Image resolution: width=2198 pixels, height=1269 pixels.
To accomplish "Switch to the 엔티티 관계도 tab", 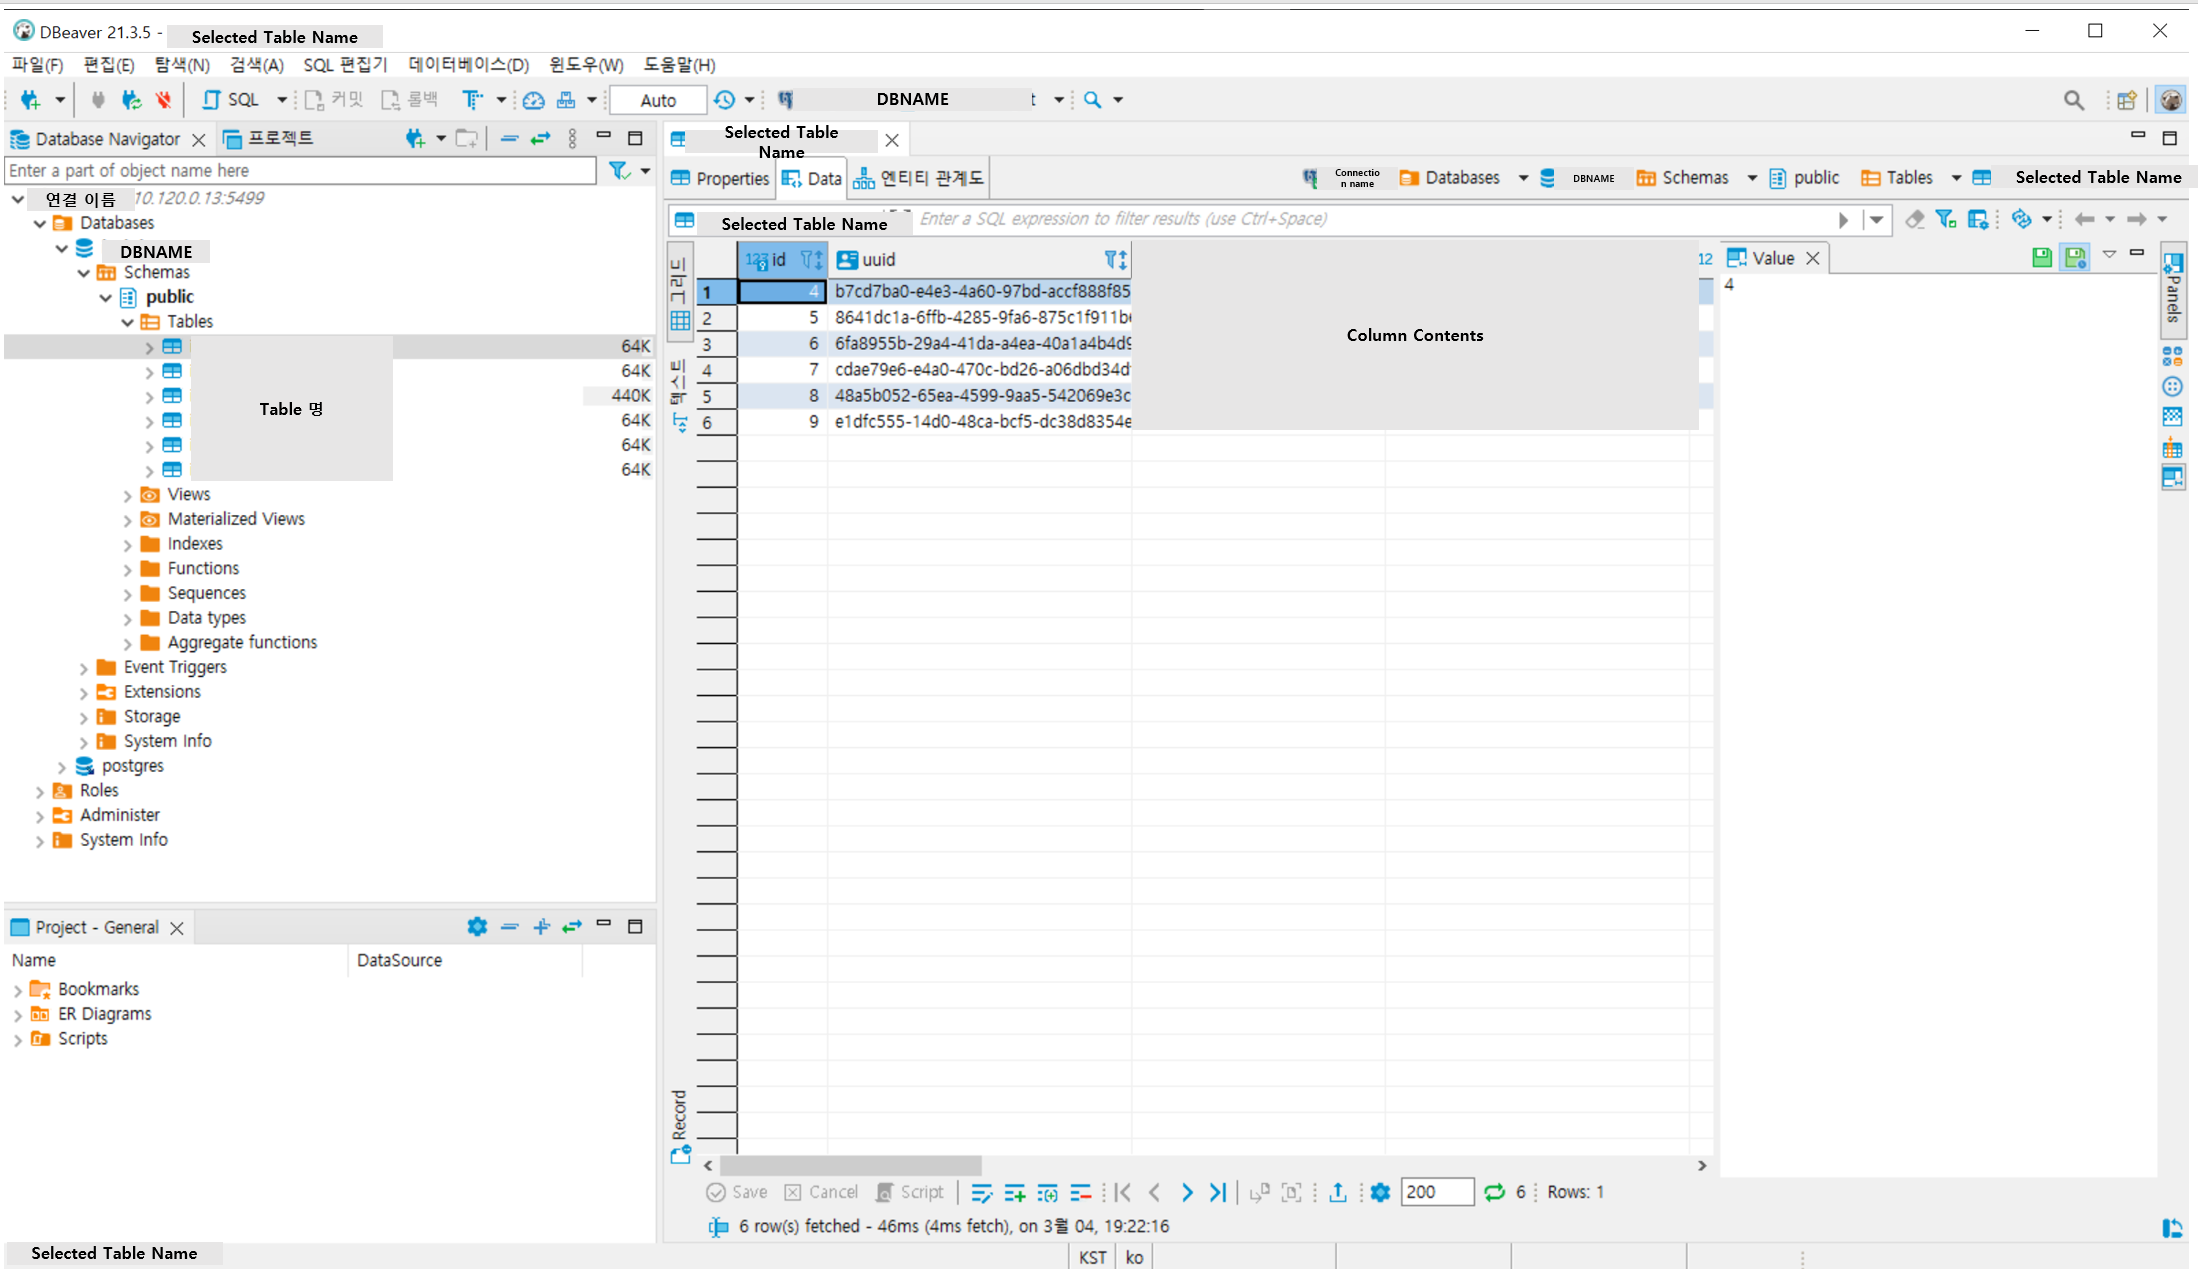I will (919, 178).
